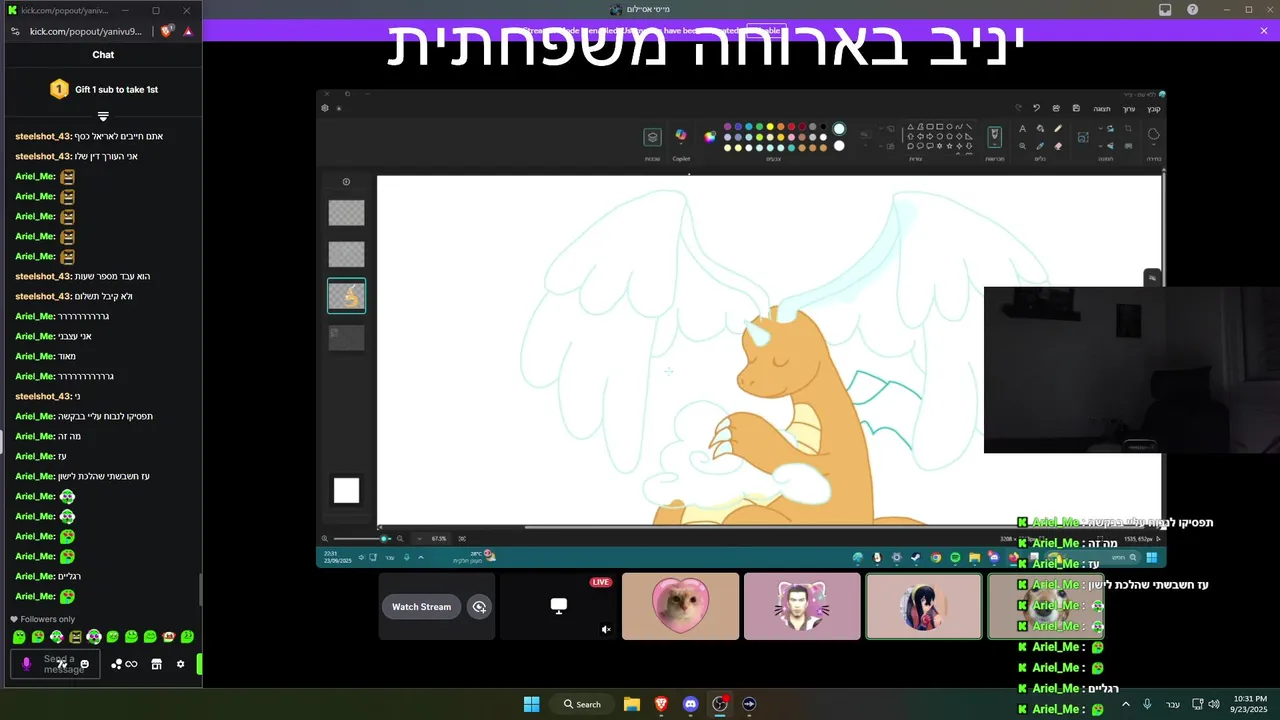This screenshot has height=720, width=1280.
Task: Click the Followers only label
Action: (x=47, y=619)
